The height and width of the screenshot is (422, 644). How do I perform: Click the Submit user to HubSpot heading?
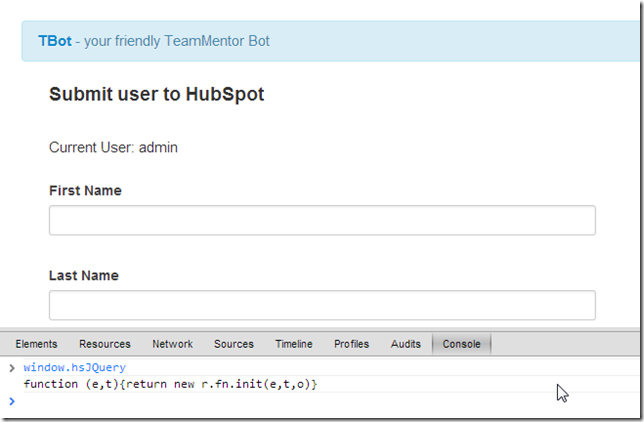point(156,94)
